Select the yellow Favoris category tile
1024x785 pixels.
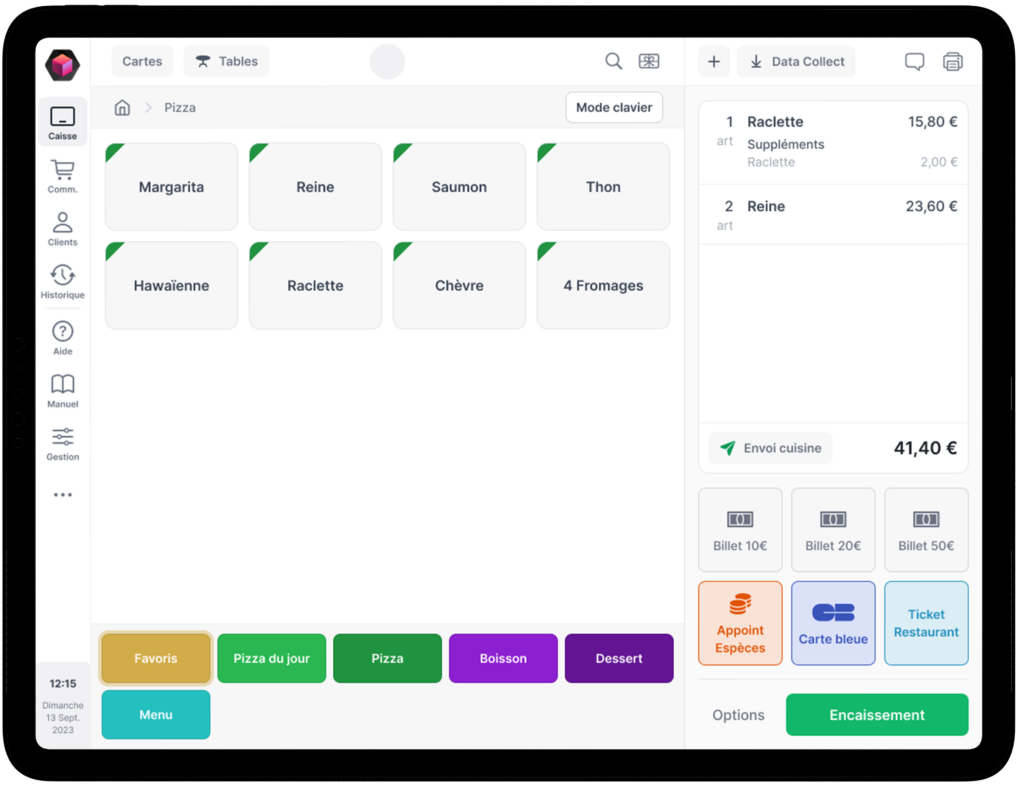(156, 658)
